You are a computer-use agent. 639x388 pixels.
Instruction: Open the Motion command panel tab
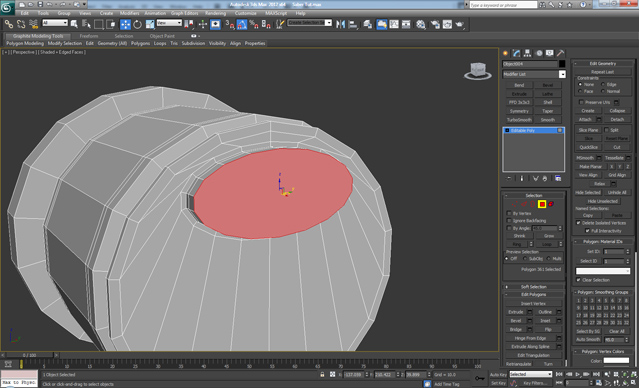tap(539, 53)
